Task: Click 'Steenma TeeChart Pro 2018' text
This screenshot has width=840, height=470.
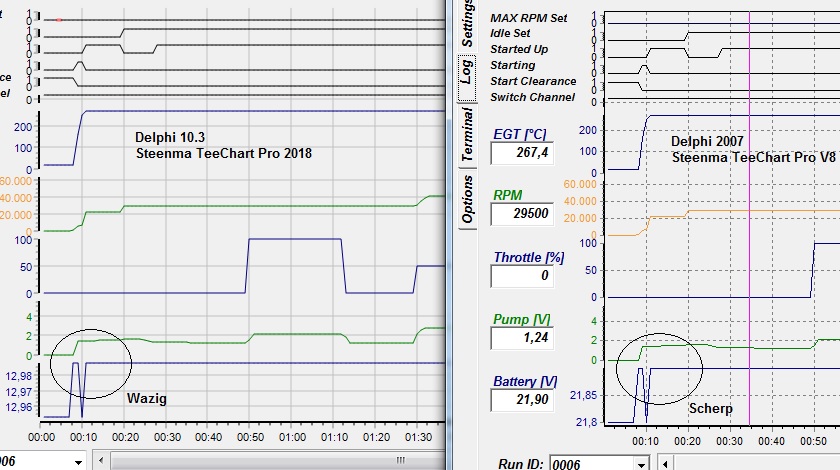Action: pos(224,153)
